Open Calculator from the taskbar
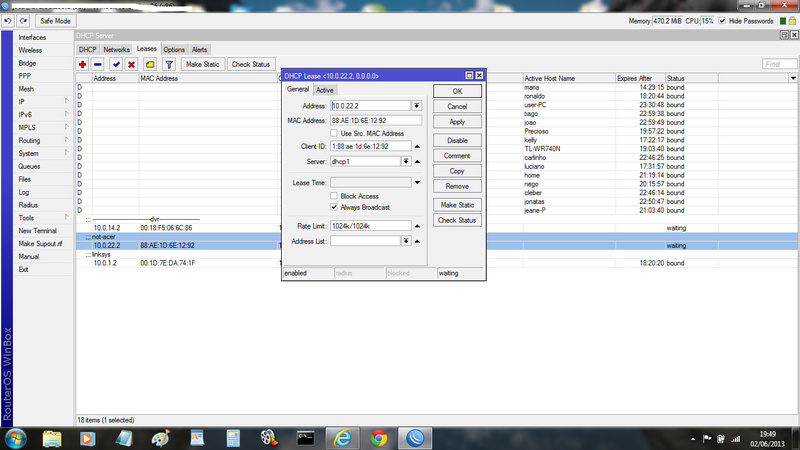This screenshot has width=800, height=450. [x=233, y=438]
